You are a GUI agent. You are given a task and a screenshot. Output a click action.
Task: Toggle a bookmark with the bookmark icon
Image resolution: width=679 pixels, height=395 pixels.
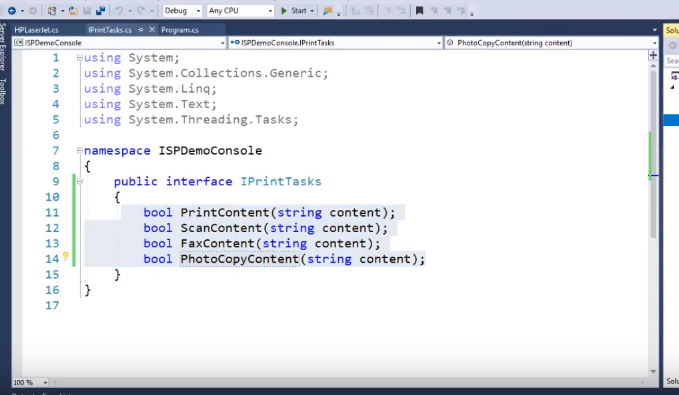coord(419,10)
